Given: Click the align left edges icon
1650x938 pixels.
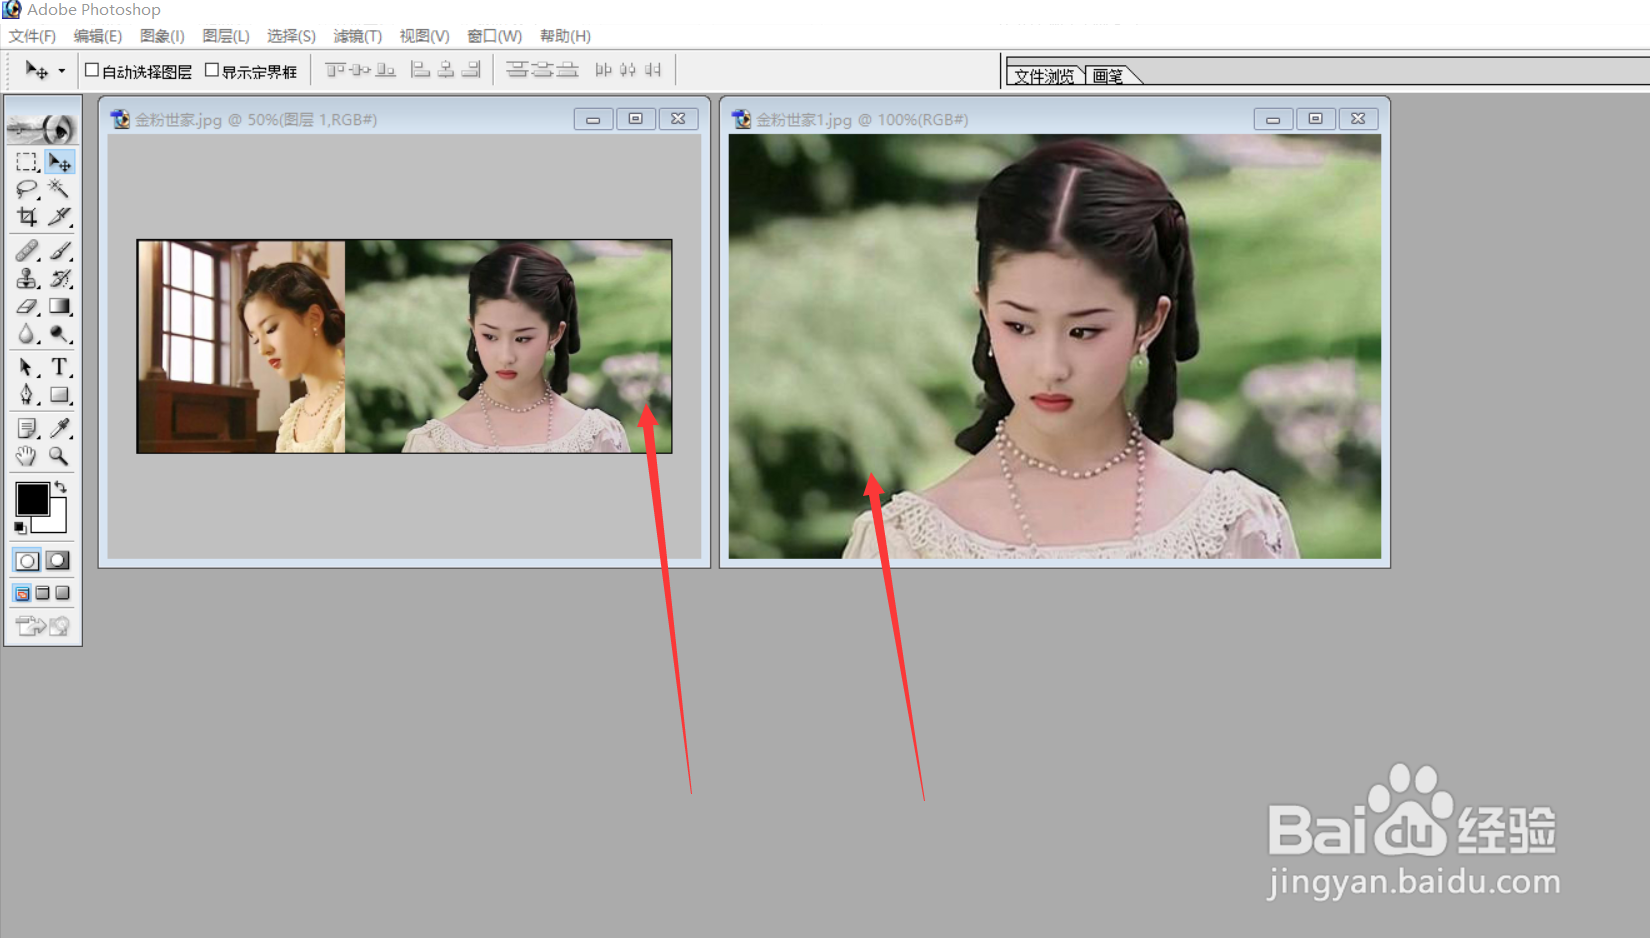Looking at the screenshot, I should [421, 70].
